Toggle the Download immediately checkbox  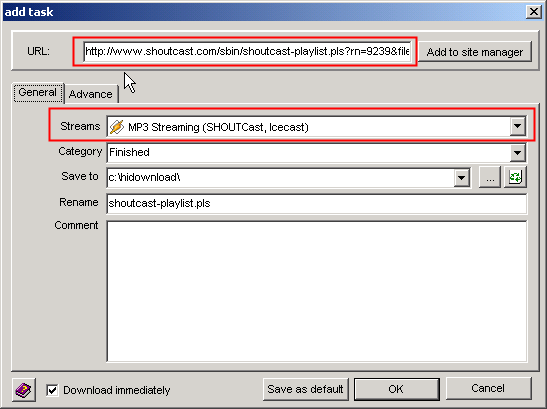pos(52,390)
